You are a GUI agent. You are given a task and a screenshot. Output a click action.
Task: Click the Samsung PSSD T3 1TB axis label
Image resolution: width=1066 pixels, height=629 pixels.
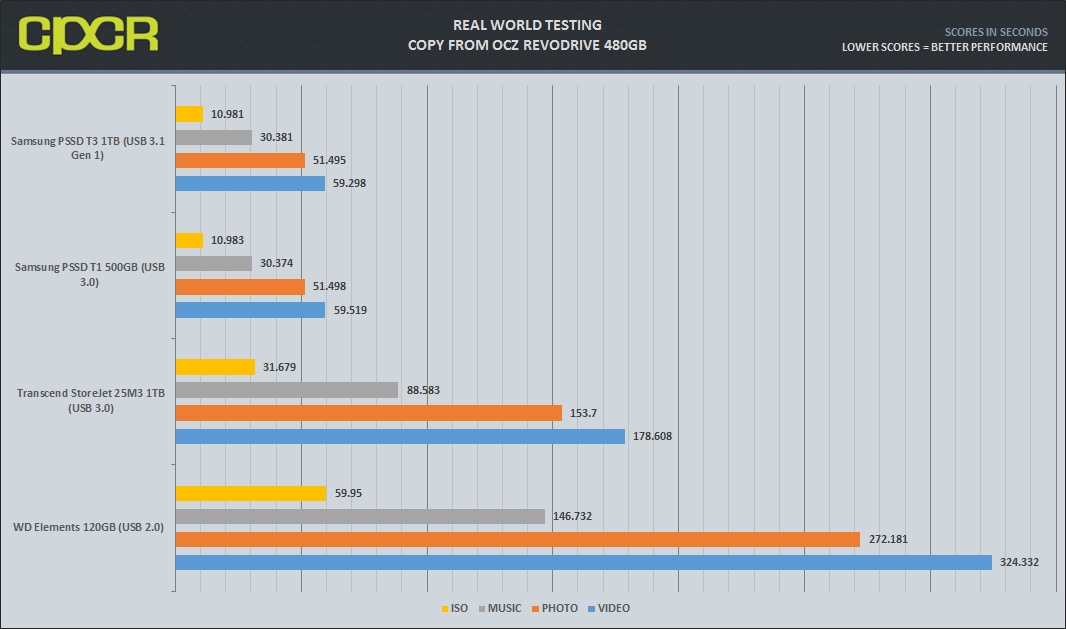tap(88, 148)
